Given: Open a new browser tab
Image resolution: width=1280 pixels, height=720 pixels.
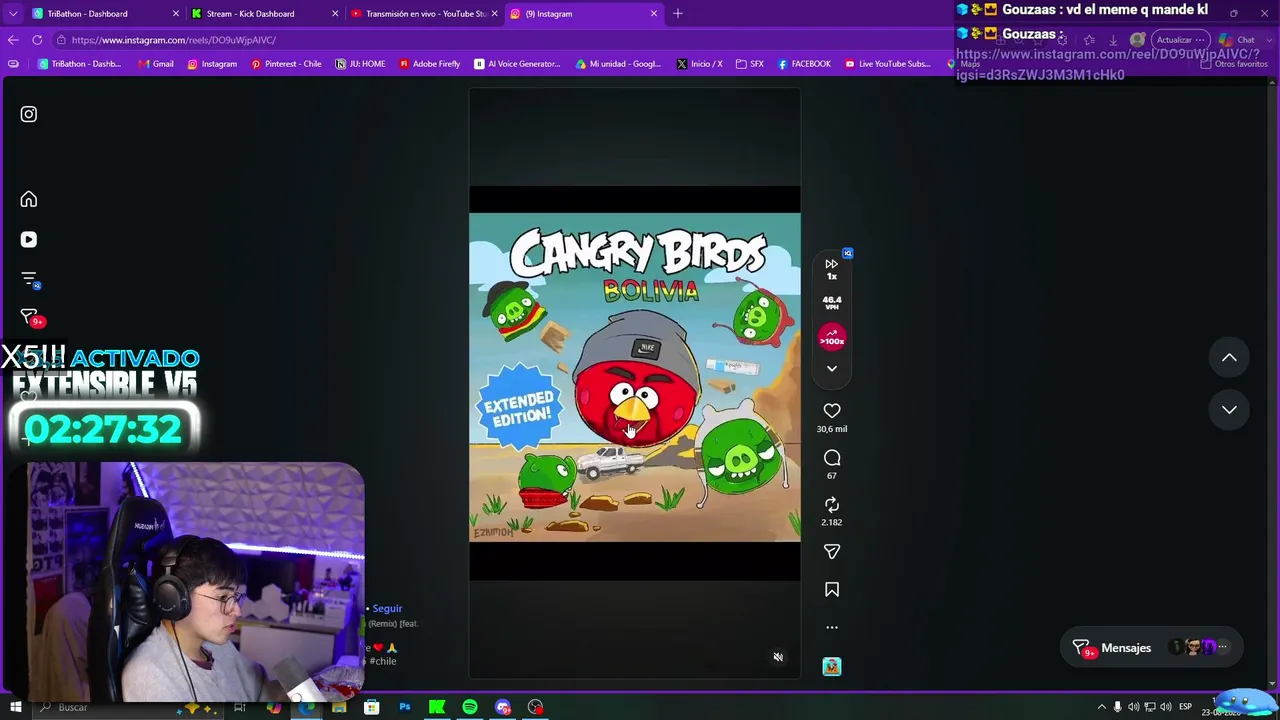Looking at the screenshot, I should tap(678, 14).
